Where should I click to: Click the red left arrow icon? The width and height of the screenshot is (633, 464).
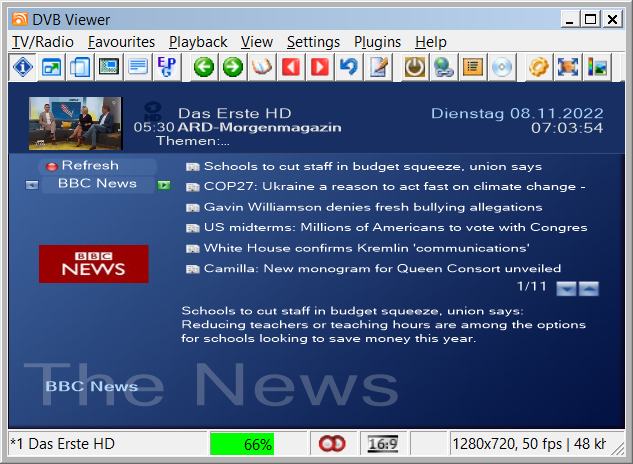[x=291, y=67]
